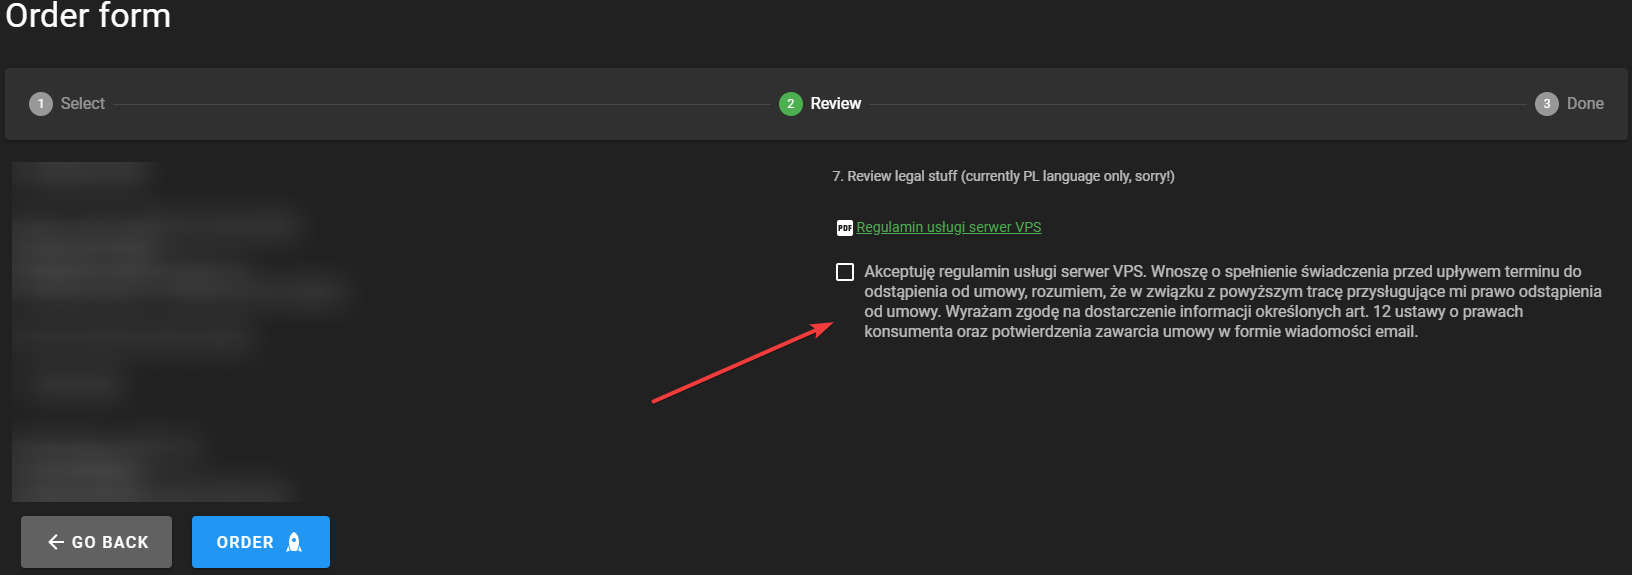
Task: Click the left arrow icon in GO BACK
Action: [56, 542]
